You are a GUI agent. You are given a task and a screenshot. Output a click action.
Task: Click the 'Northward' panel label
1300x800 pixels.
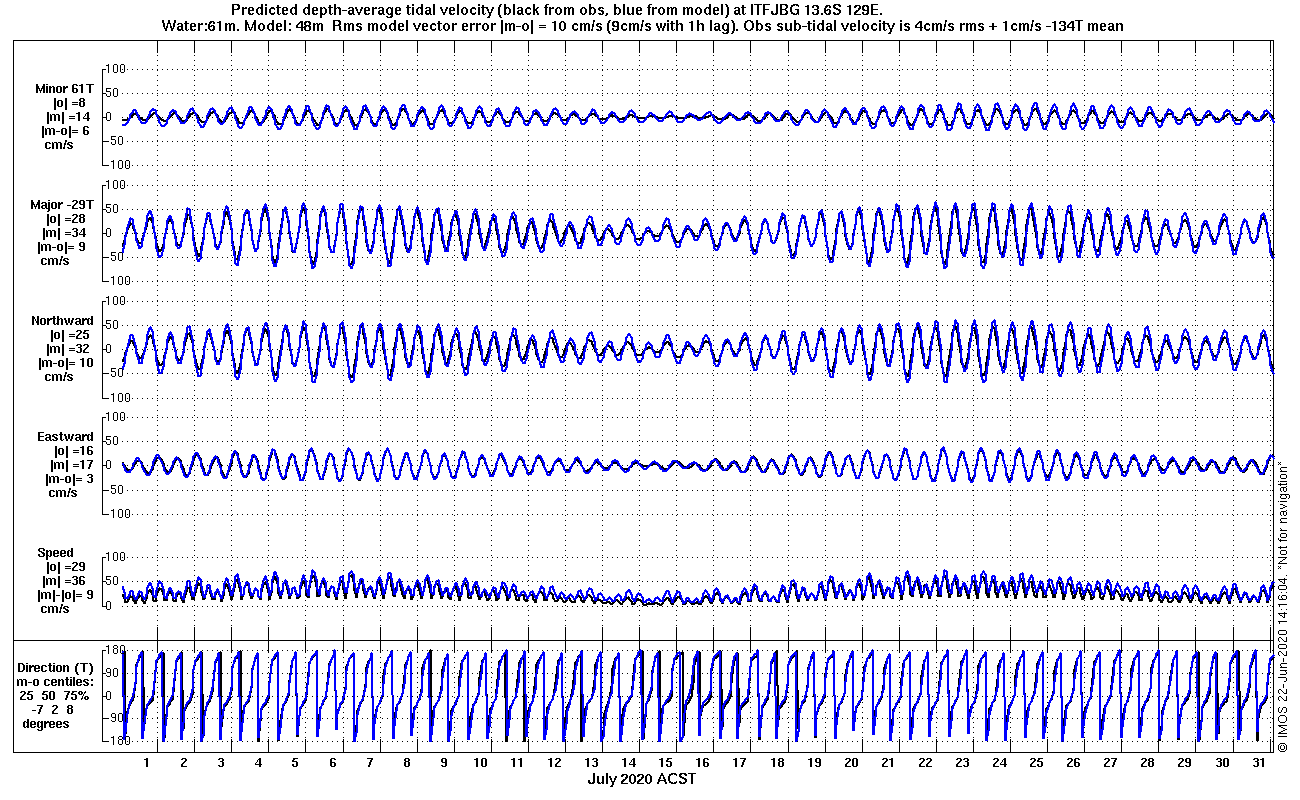[x=62, y=321]
